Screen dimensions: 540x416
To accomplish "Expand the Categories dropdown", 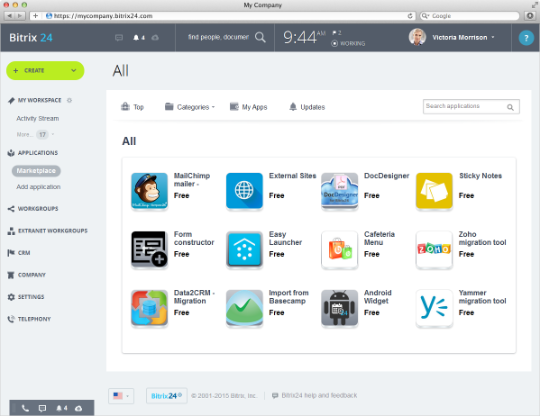I will (190, 107).
